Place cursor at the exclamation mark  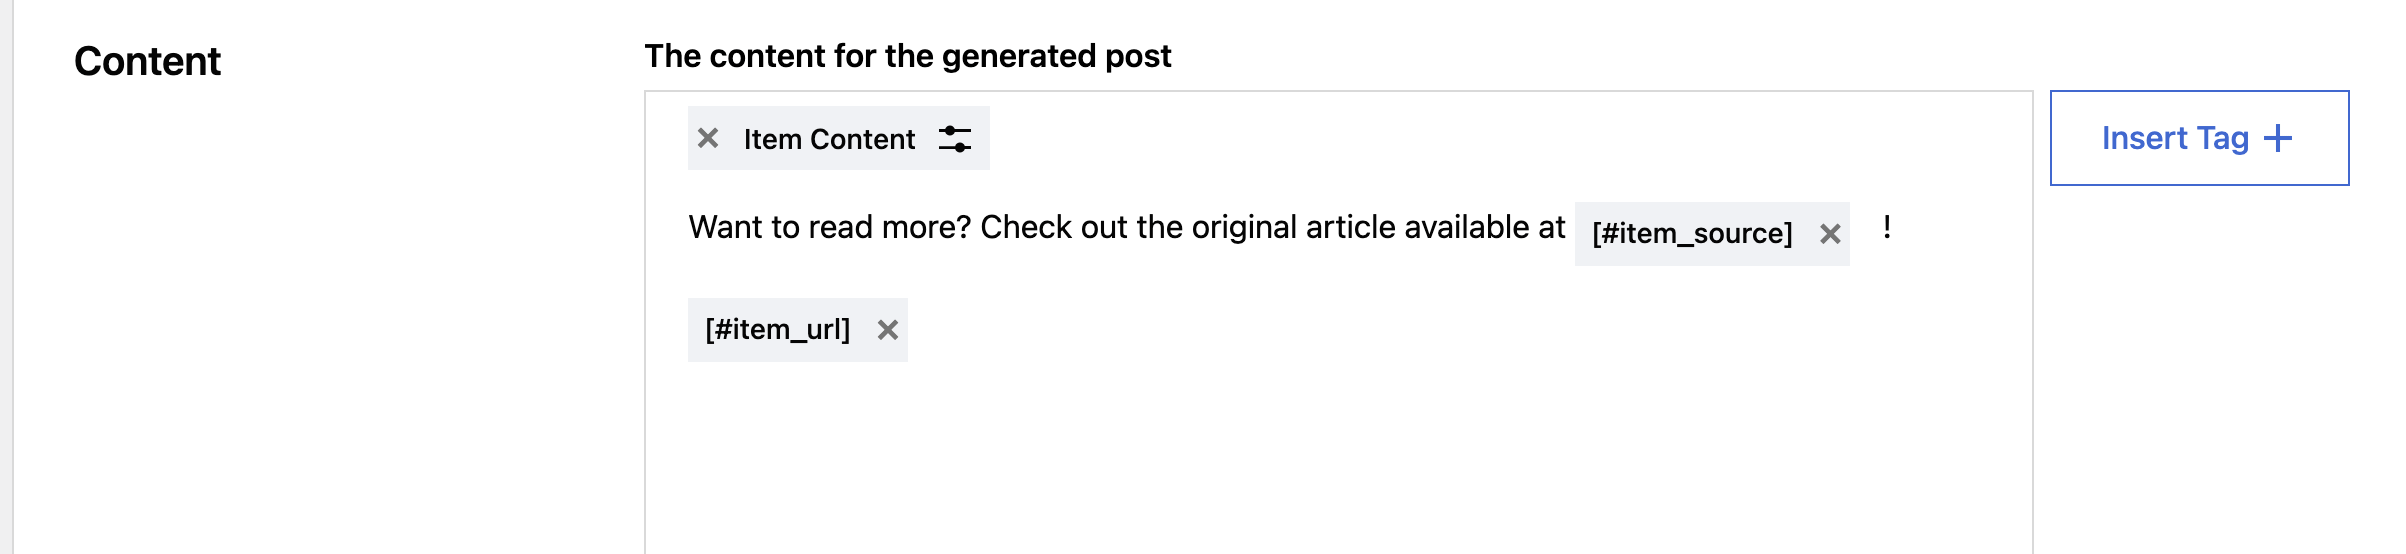coord(1887,228)
